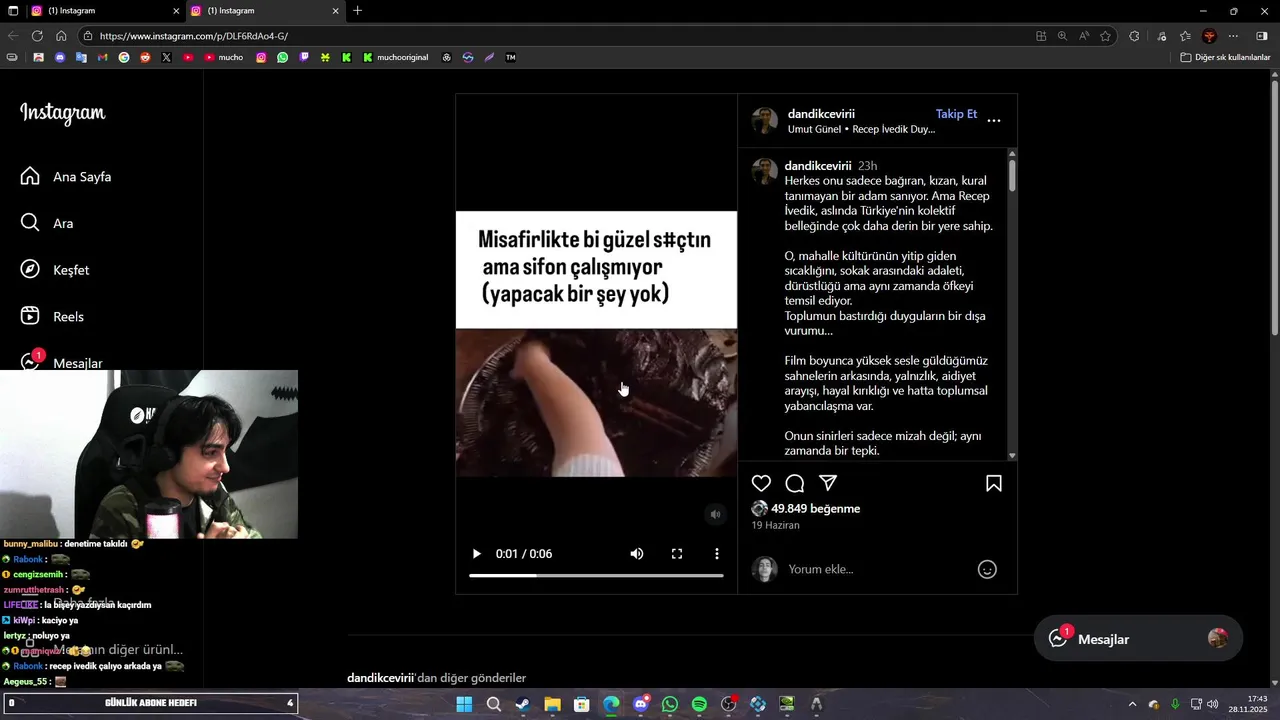View the 49.849 beğenme likes list
This screenshot has height=720, width=1280.
tap(815, 509)
